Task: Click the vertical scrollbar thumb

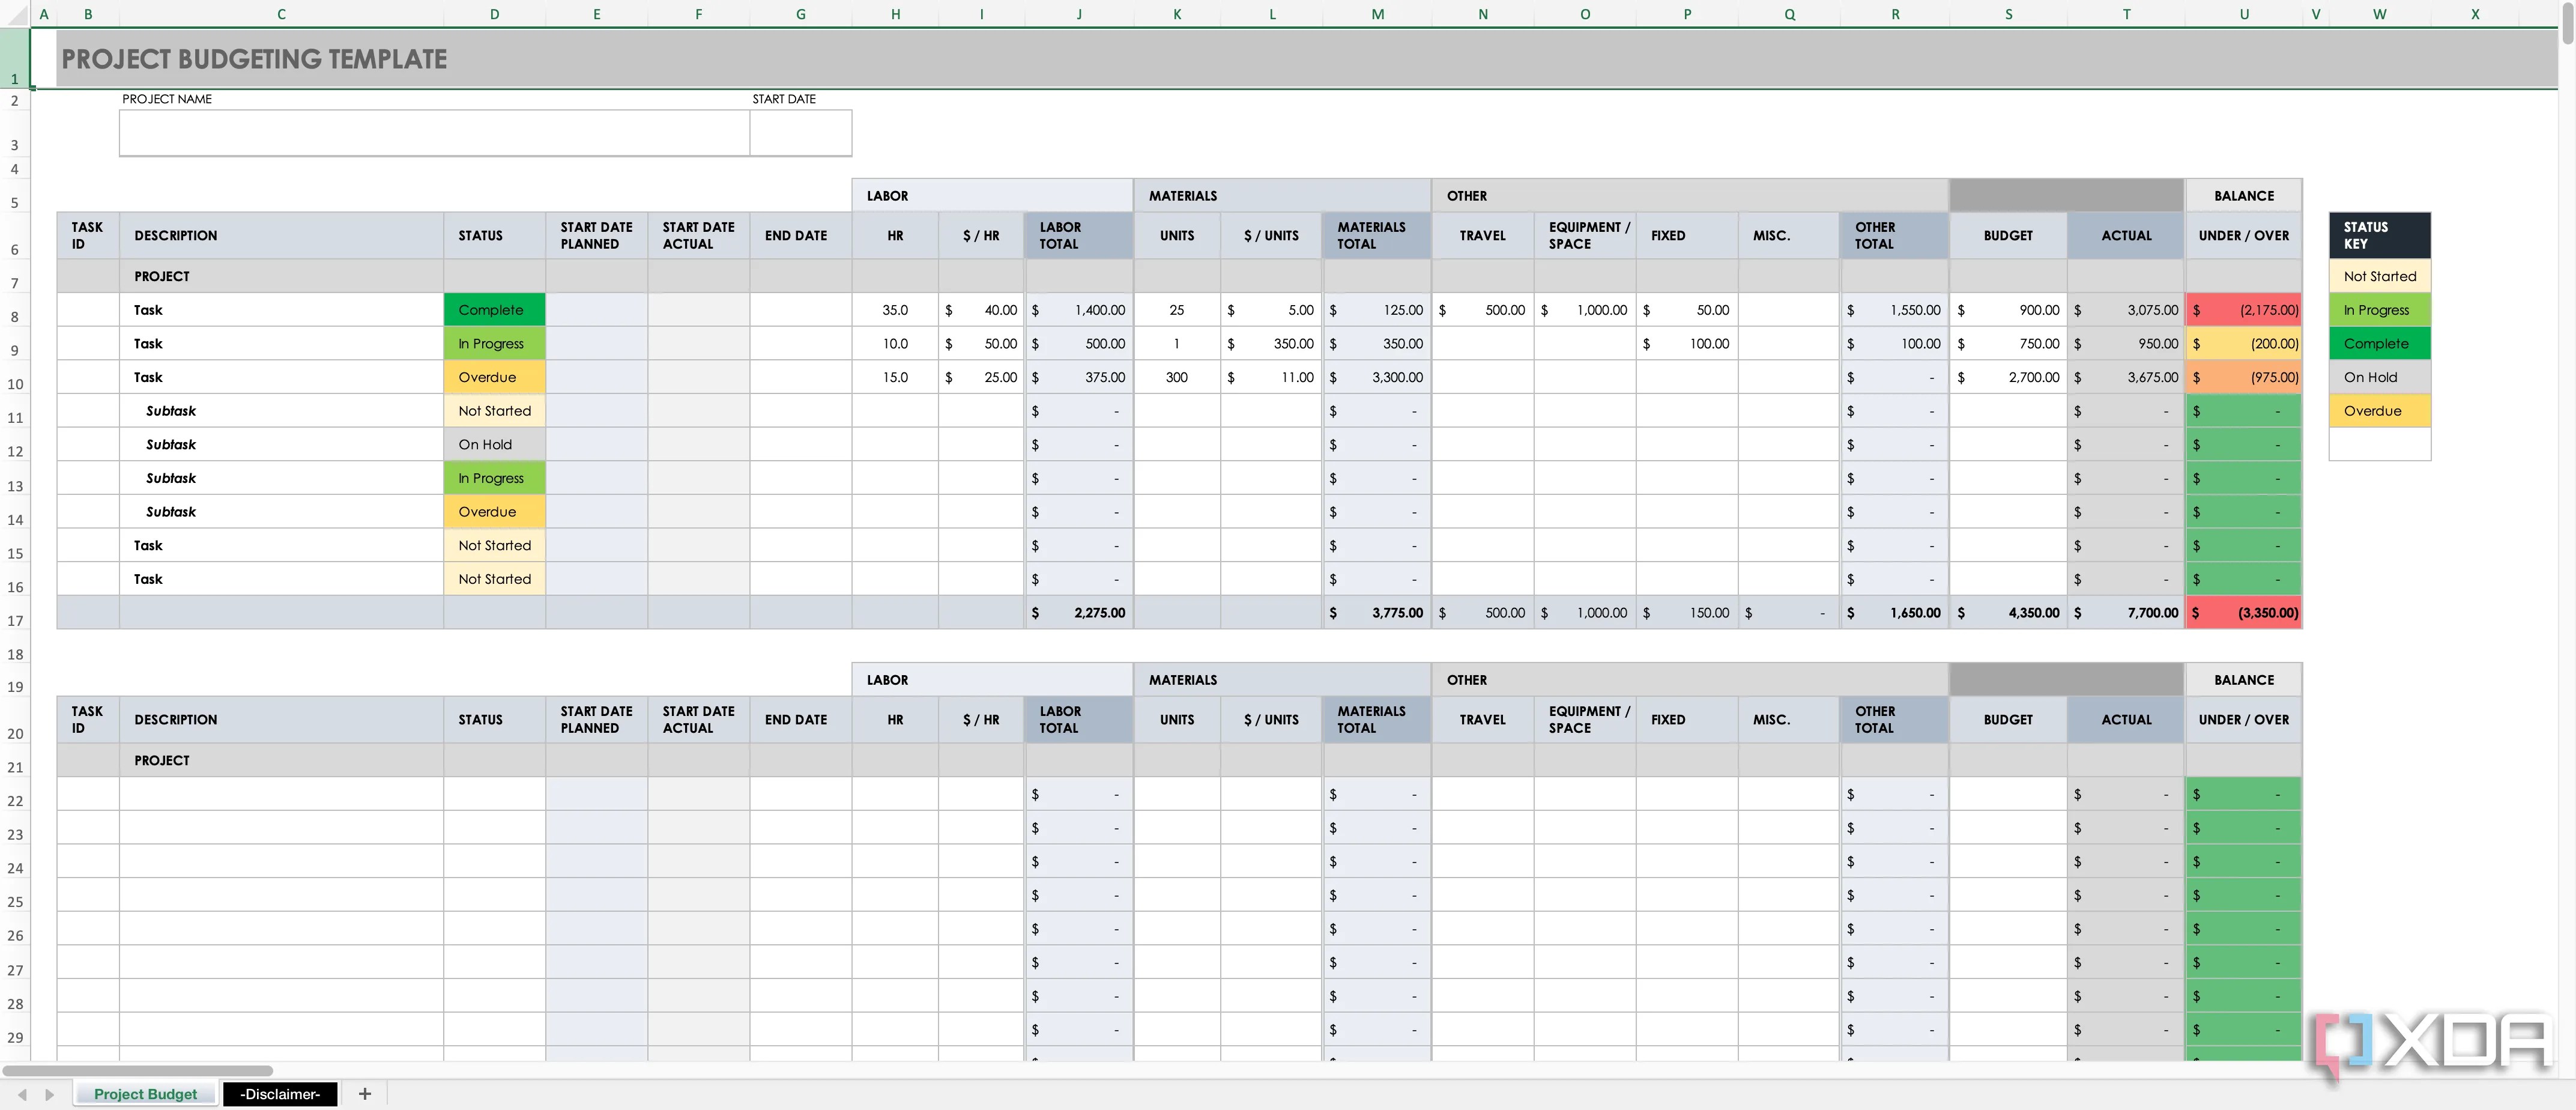Action: 2567,22
